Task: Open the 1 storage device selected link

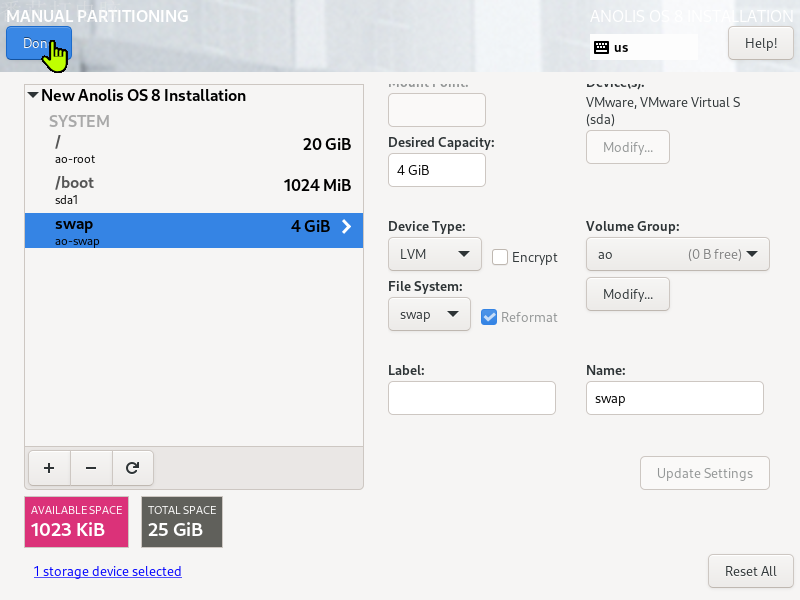Action: coord(108,571)
